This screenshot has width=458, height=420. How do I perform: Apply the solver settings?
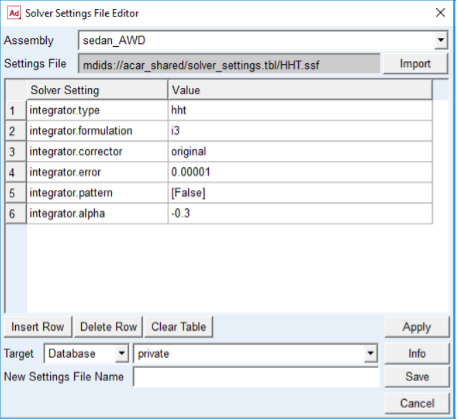click(x=417, y=327)
